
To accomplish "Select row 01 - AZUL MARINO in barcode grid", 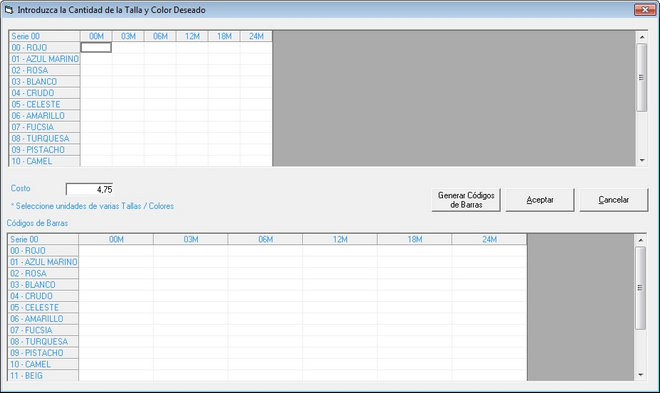I will point(43,262).
